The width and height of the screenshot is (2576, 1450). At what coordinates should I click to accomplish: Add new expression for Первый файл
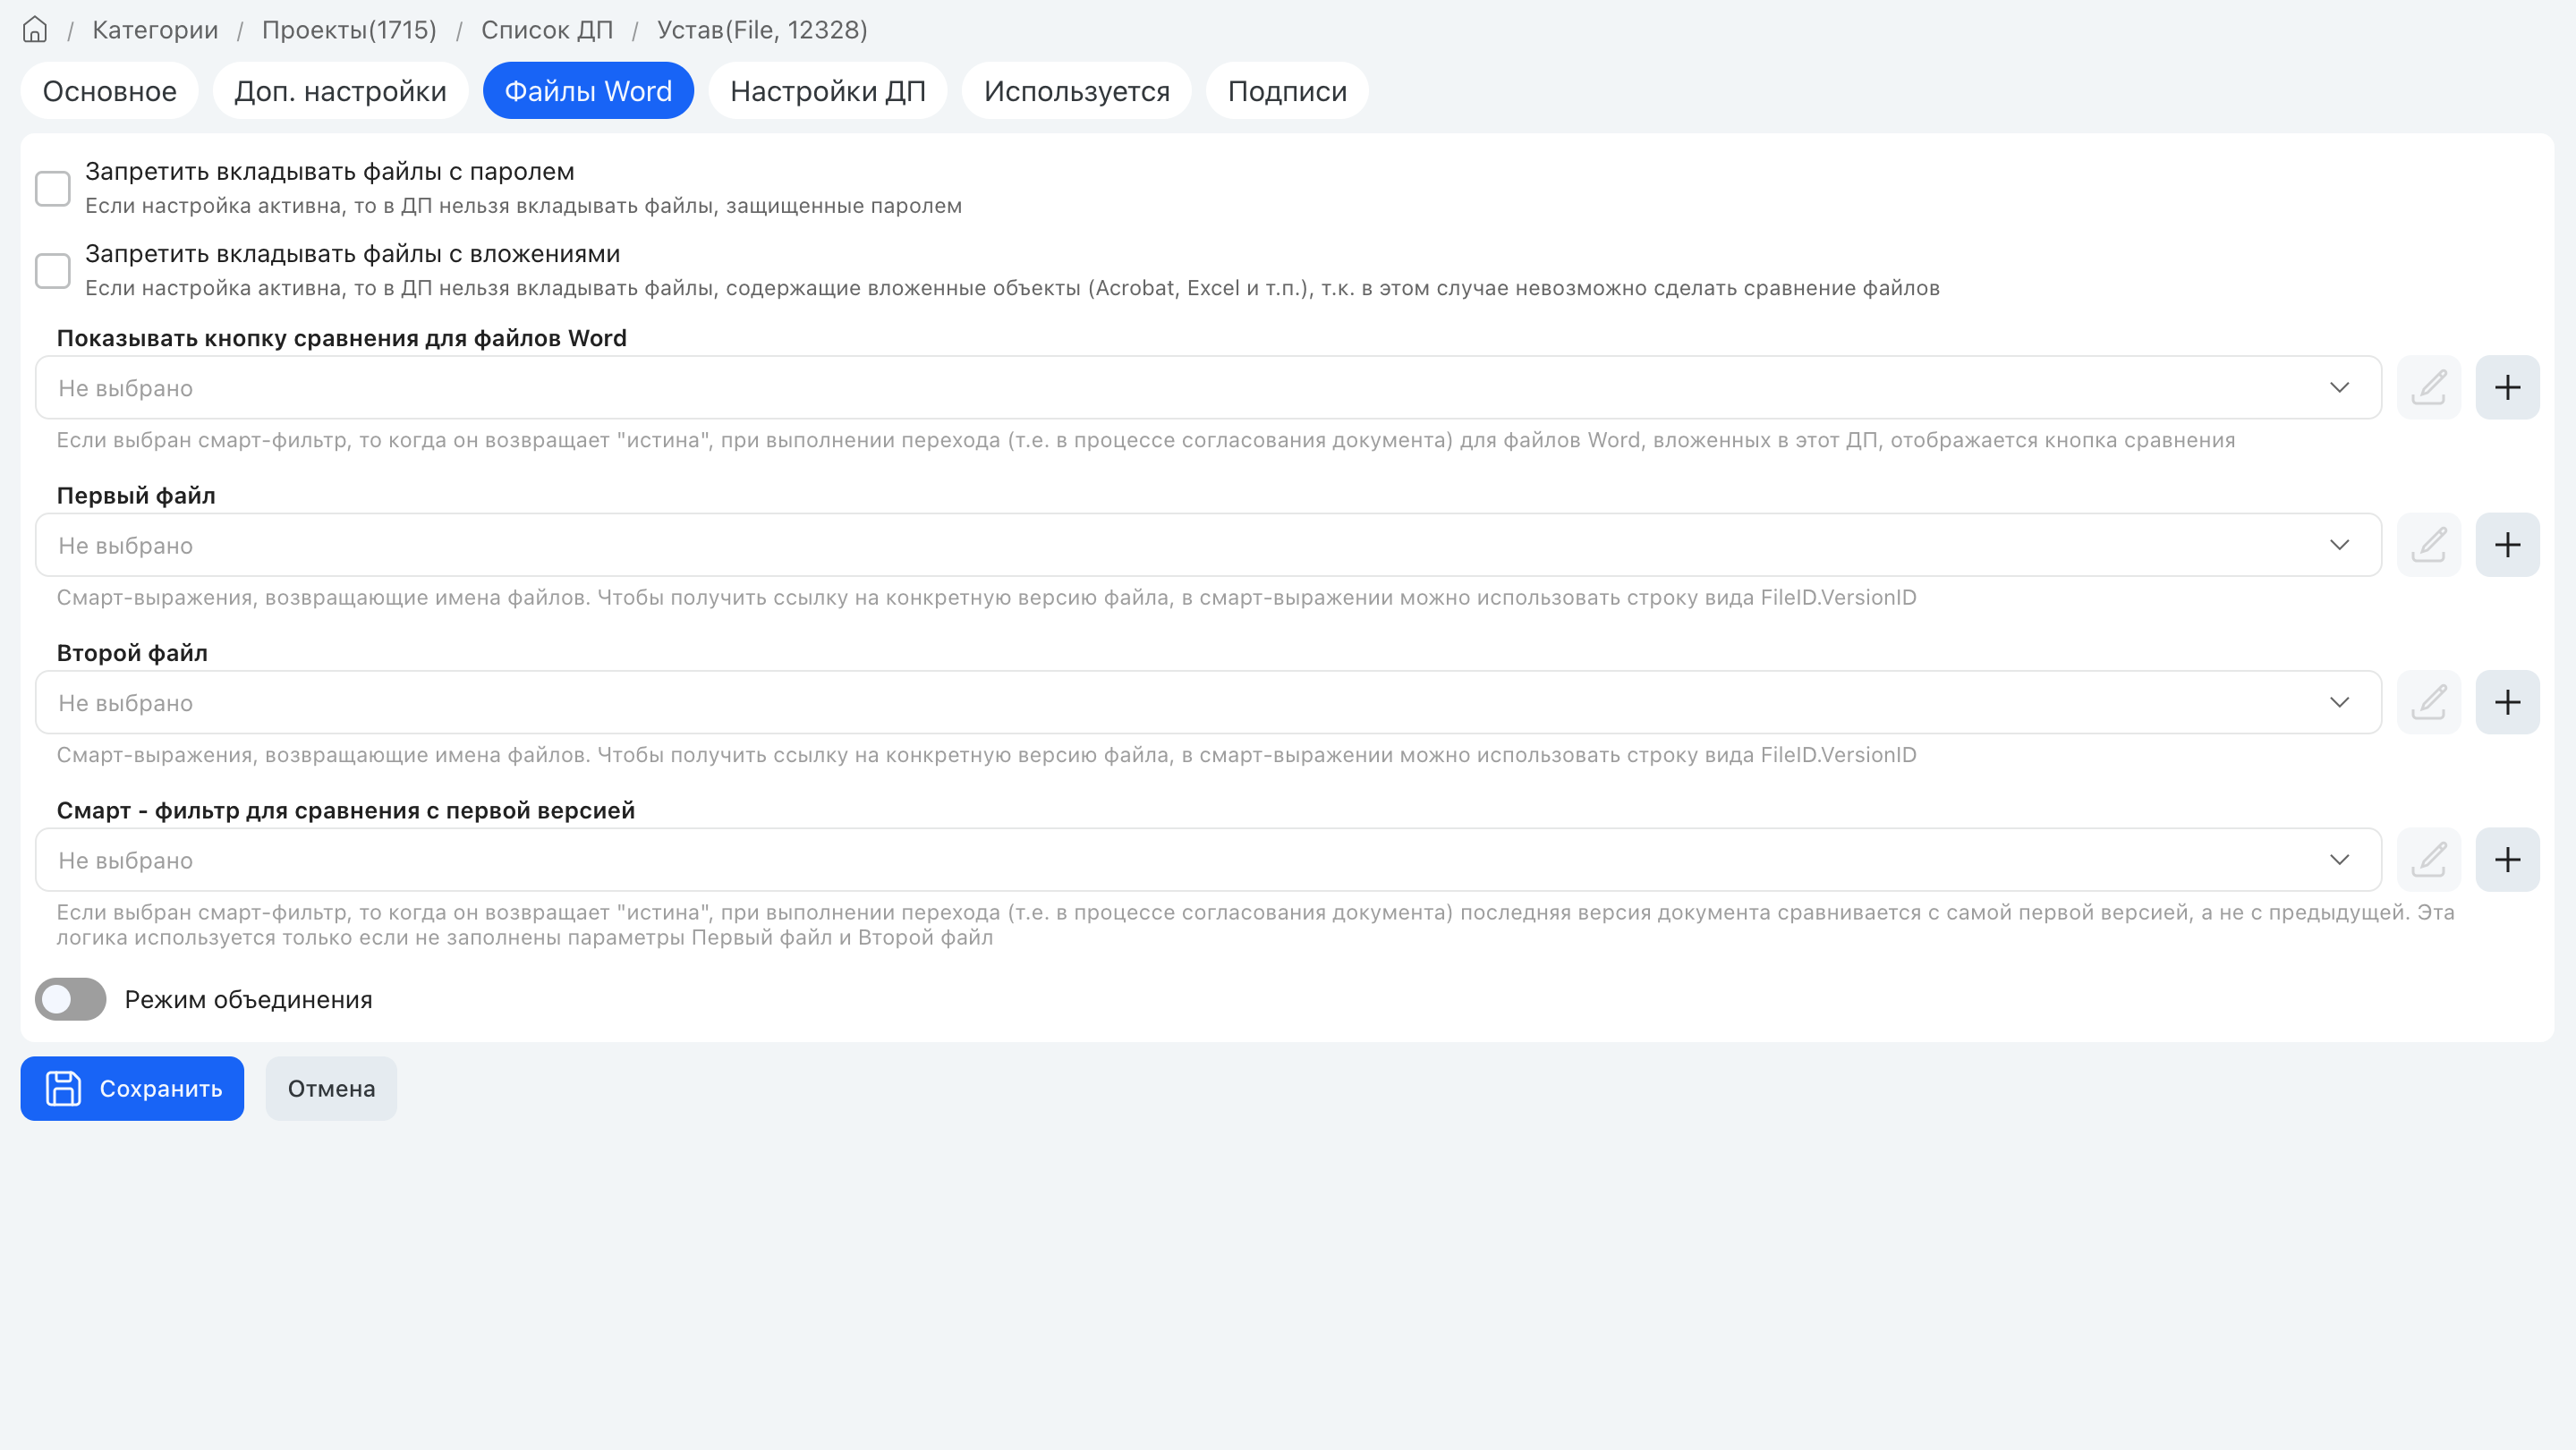(x=2507, y=545)
